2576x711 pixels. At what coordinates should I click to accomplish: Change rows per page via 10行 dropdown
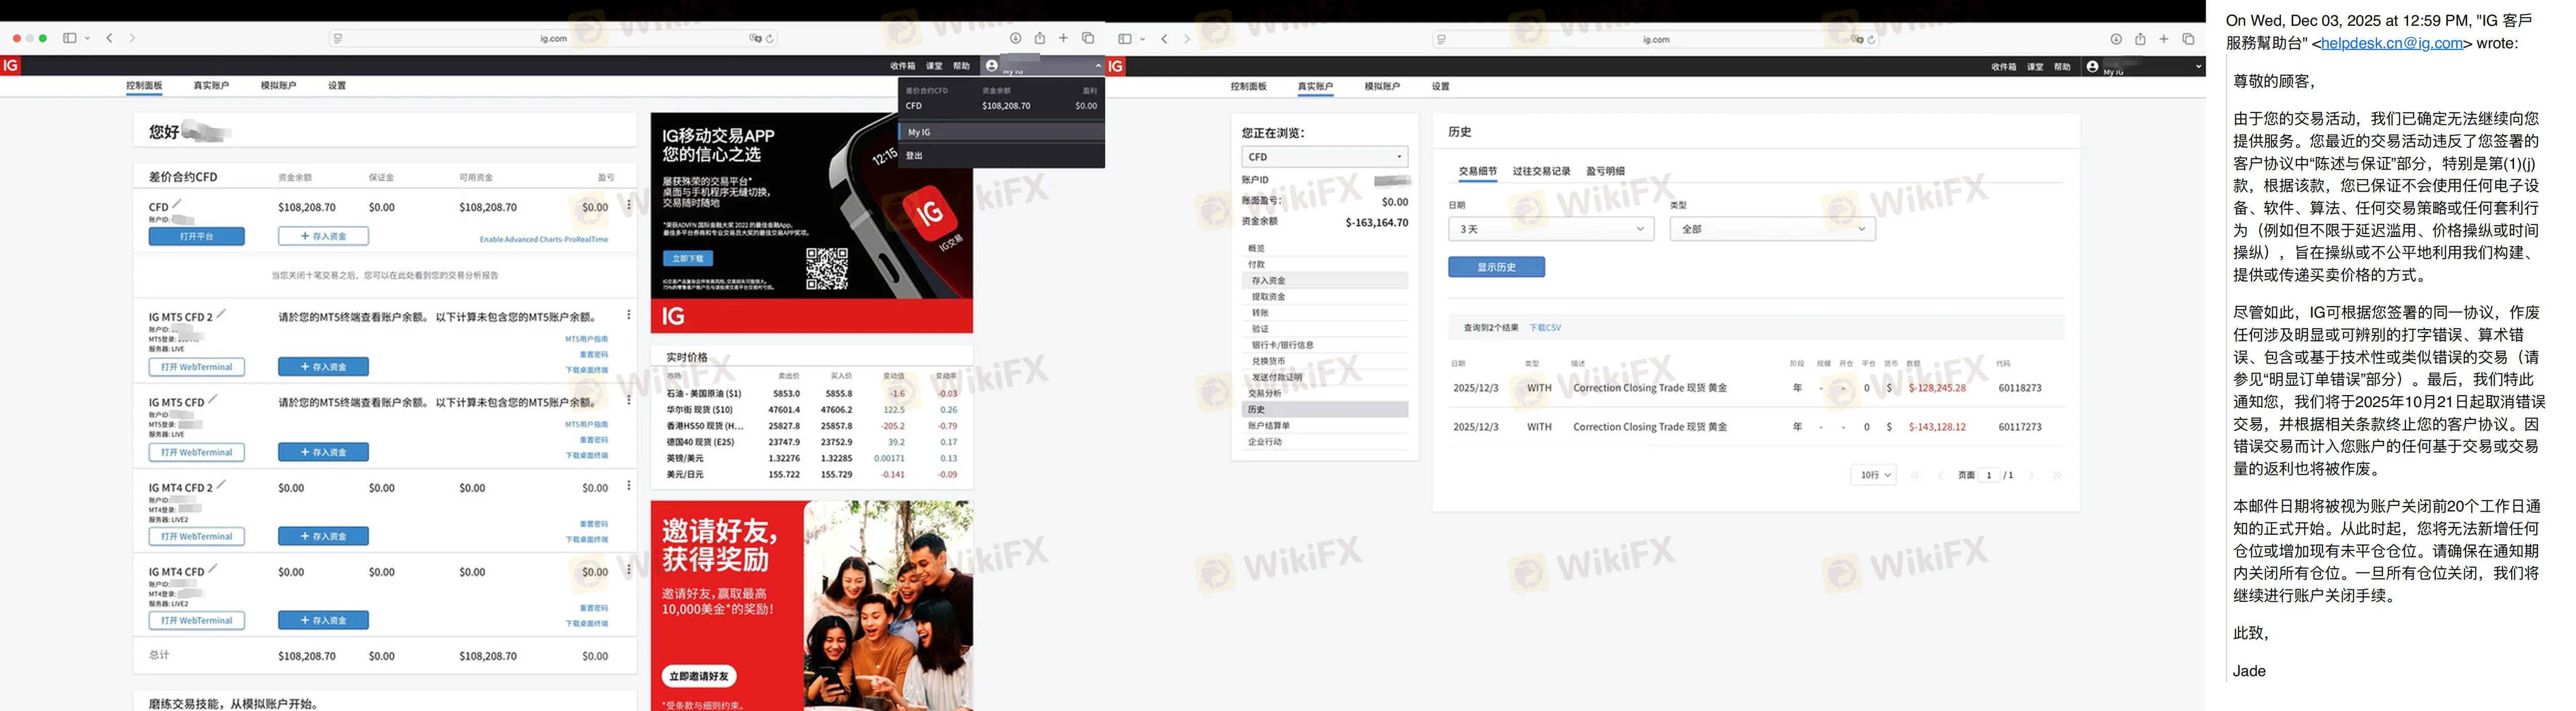pyautogui.click(x=1872, y=475)
